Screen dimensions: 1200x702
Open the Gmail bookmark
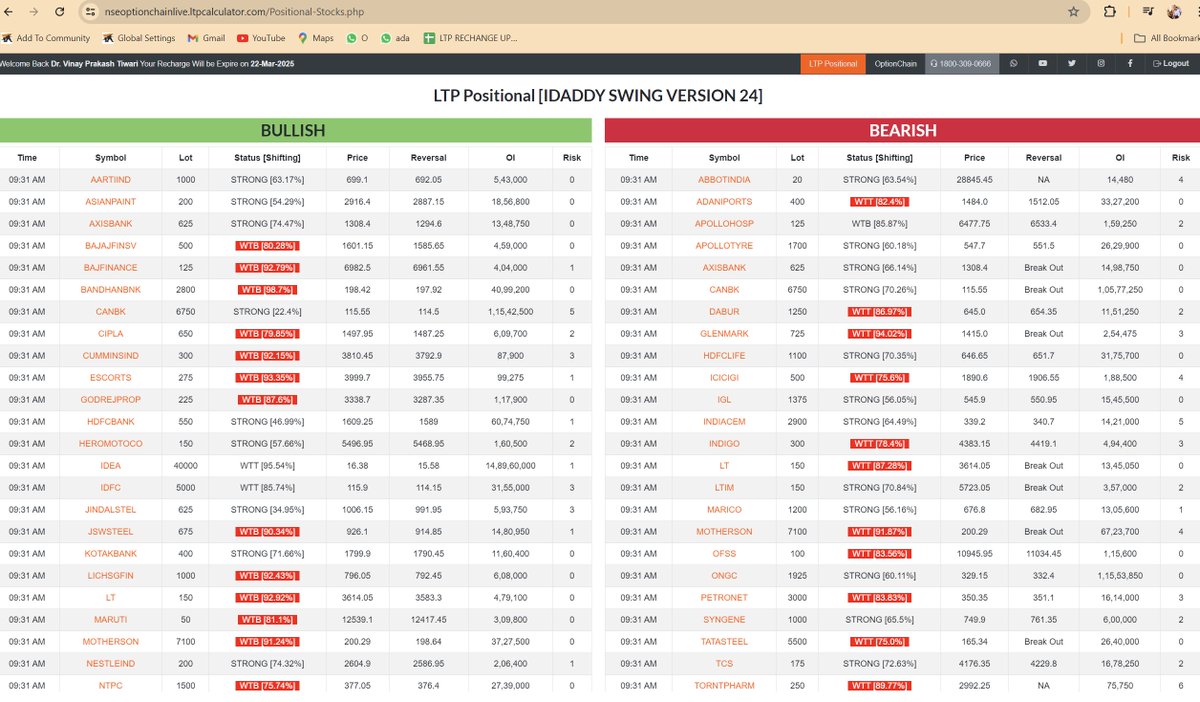tap(206, 38)
